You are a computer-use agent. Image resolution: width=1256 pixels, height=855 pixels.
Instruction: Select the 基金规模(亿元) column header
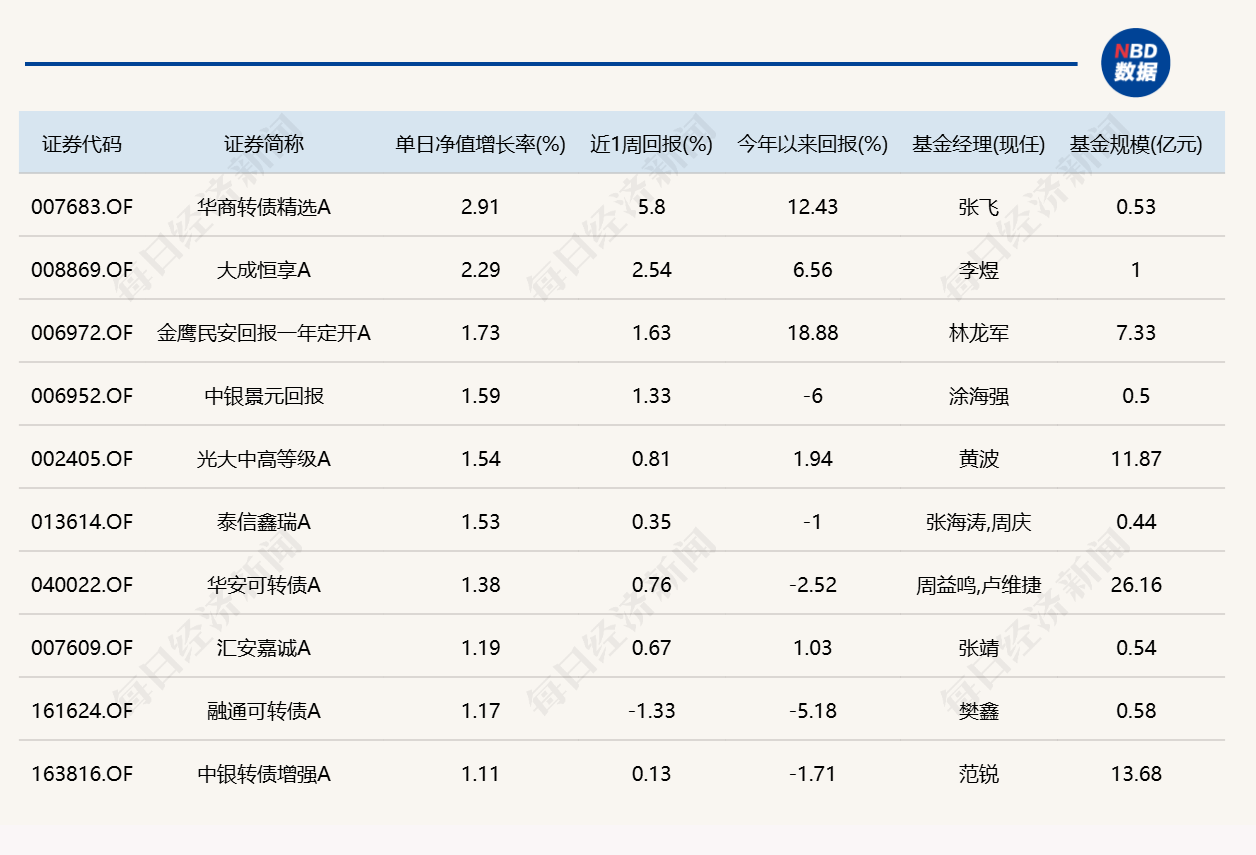[x=1136, y=144]
